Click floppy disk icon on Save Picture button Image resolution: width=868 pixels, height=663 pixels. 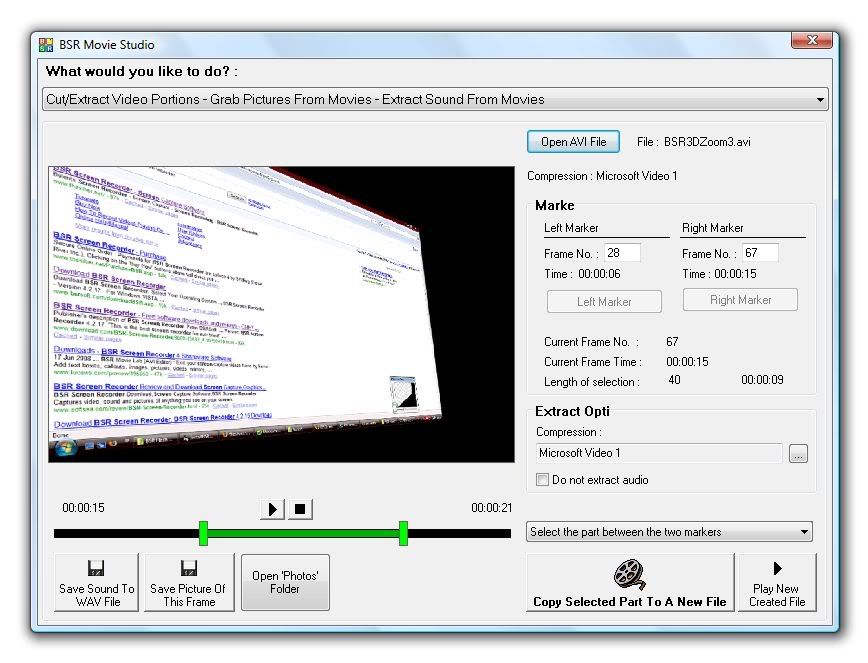[189, 568]
